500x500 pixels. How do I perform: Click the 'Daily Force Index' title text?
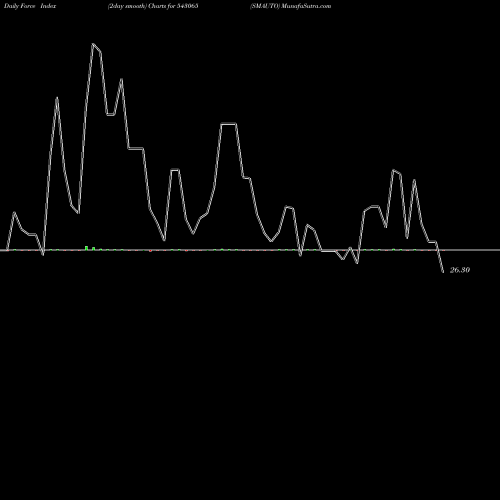(x=30, y=6)
